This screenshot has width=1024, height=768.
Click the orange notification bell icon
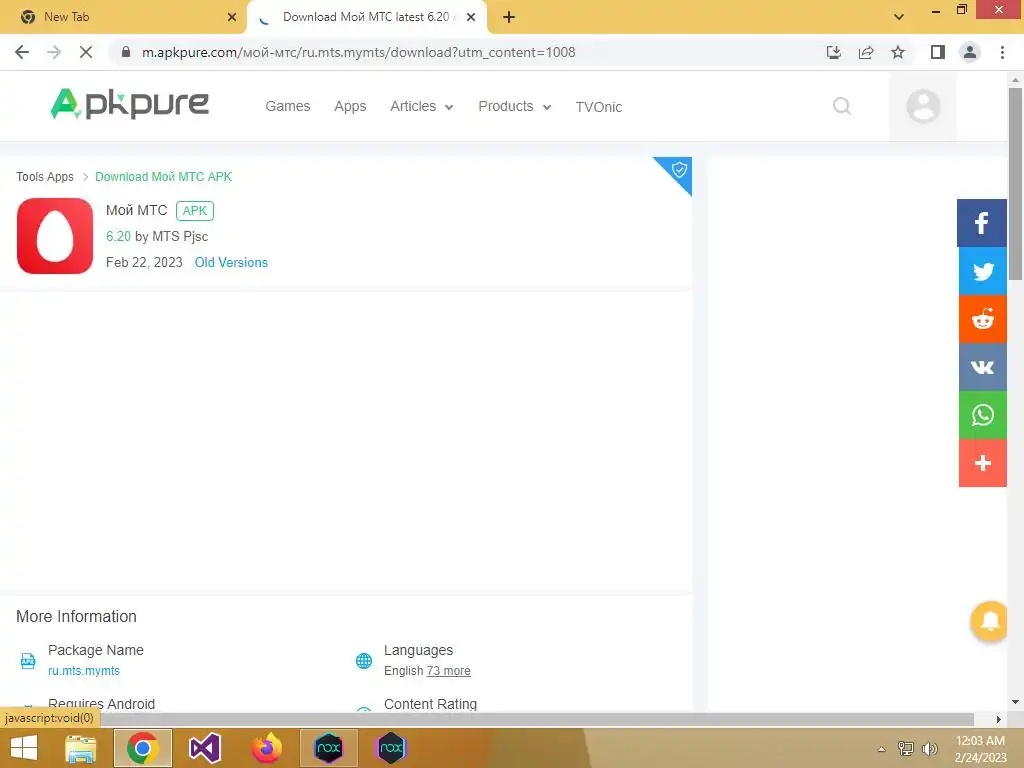[x=989, y=620]
